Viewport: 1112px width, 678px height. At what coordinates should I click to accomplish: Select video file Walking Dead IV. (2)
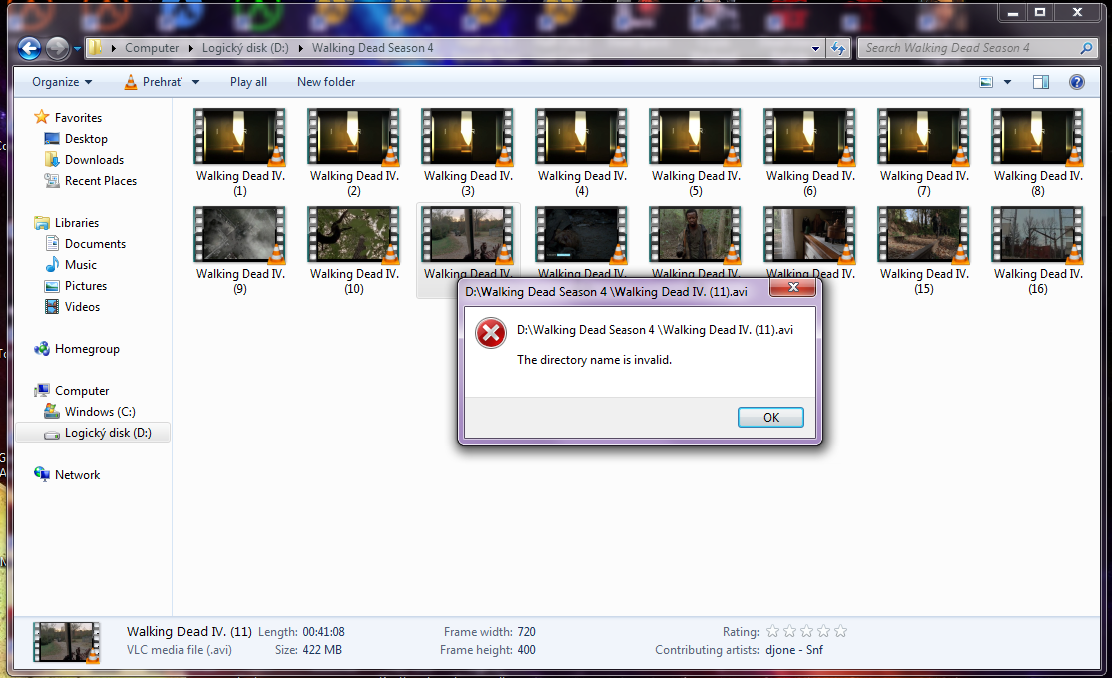click(x=354, y=152)
